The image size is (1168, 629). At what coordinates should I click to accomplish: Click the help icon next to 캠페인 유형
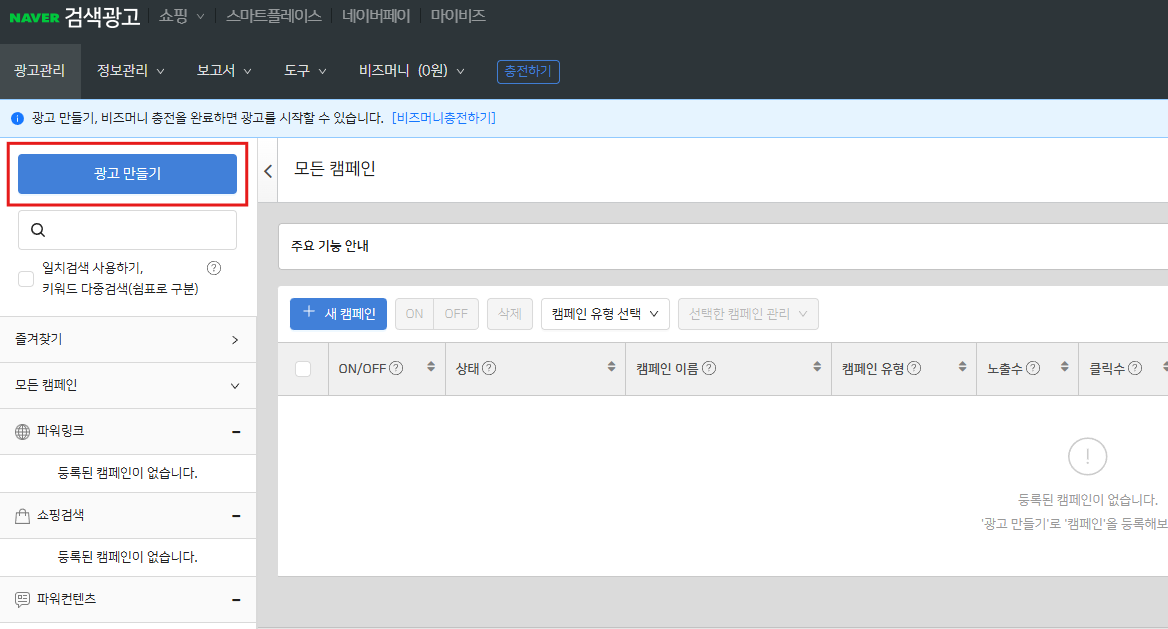[x=914, y=368]
